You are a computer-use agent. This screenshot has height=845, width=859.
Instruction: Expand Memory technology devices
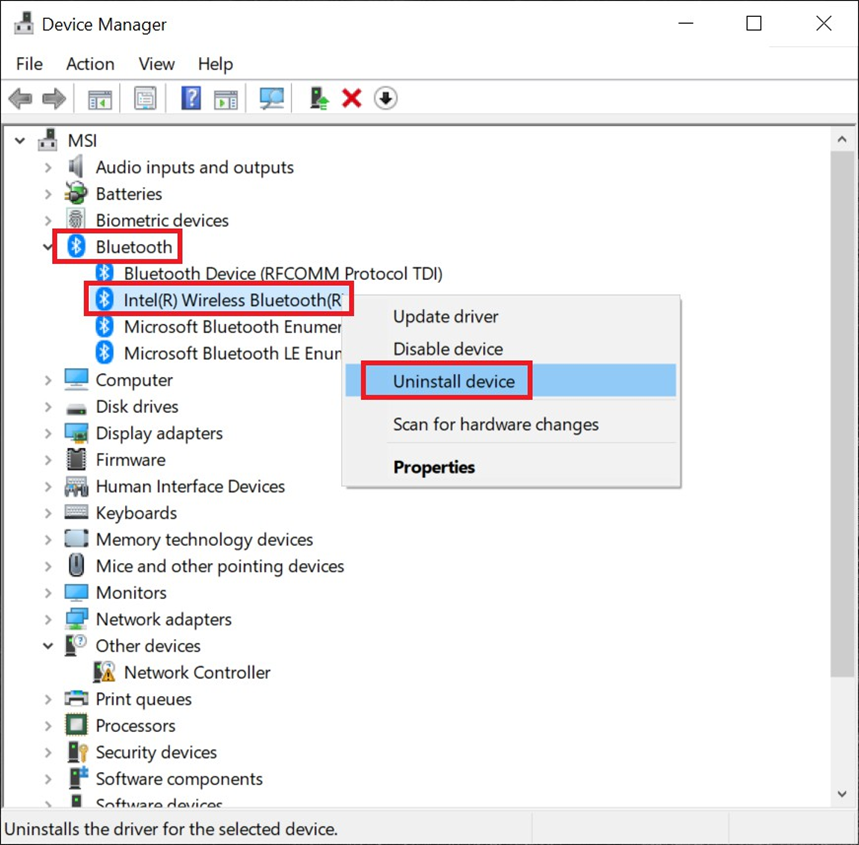coord(48,539)
